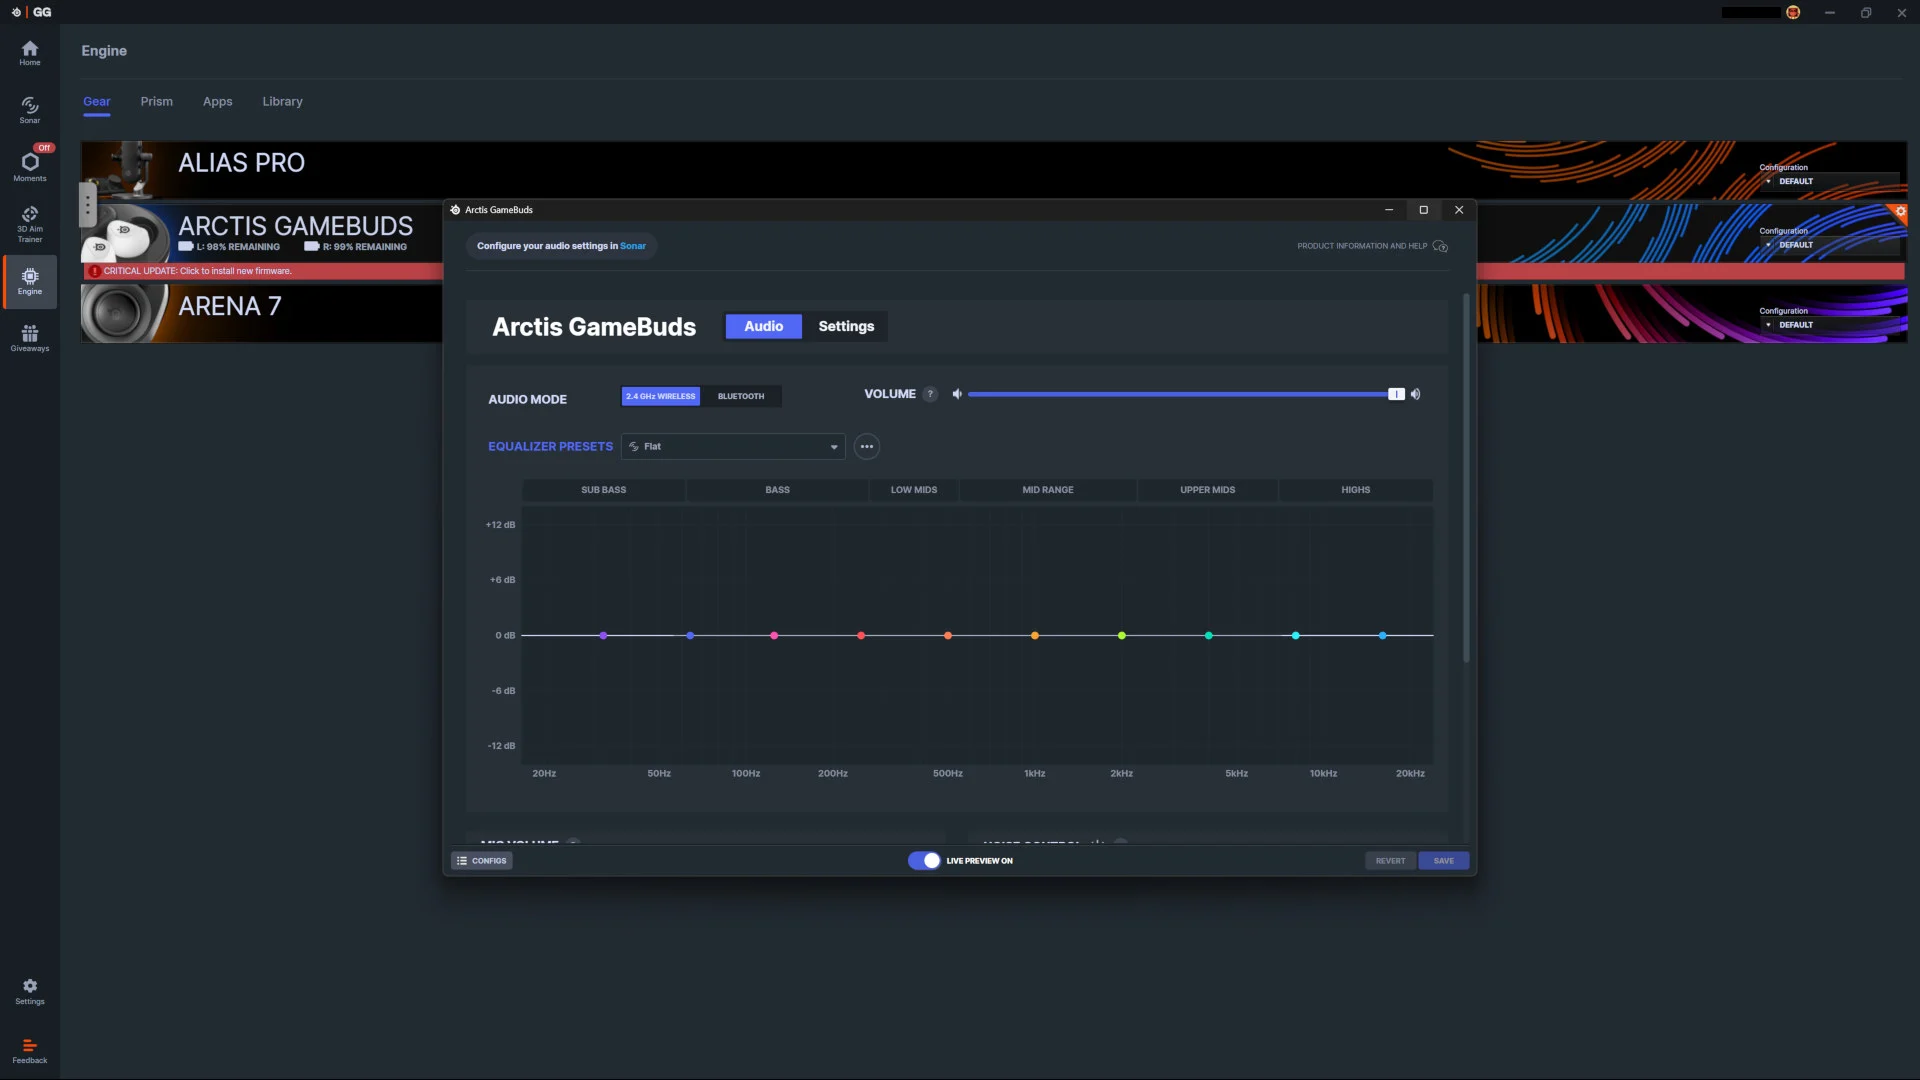The width and height of the screenshot is (1920, 1080).
Task: Select 2.4 GHz Wireless audio mode
Action: 660,397
